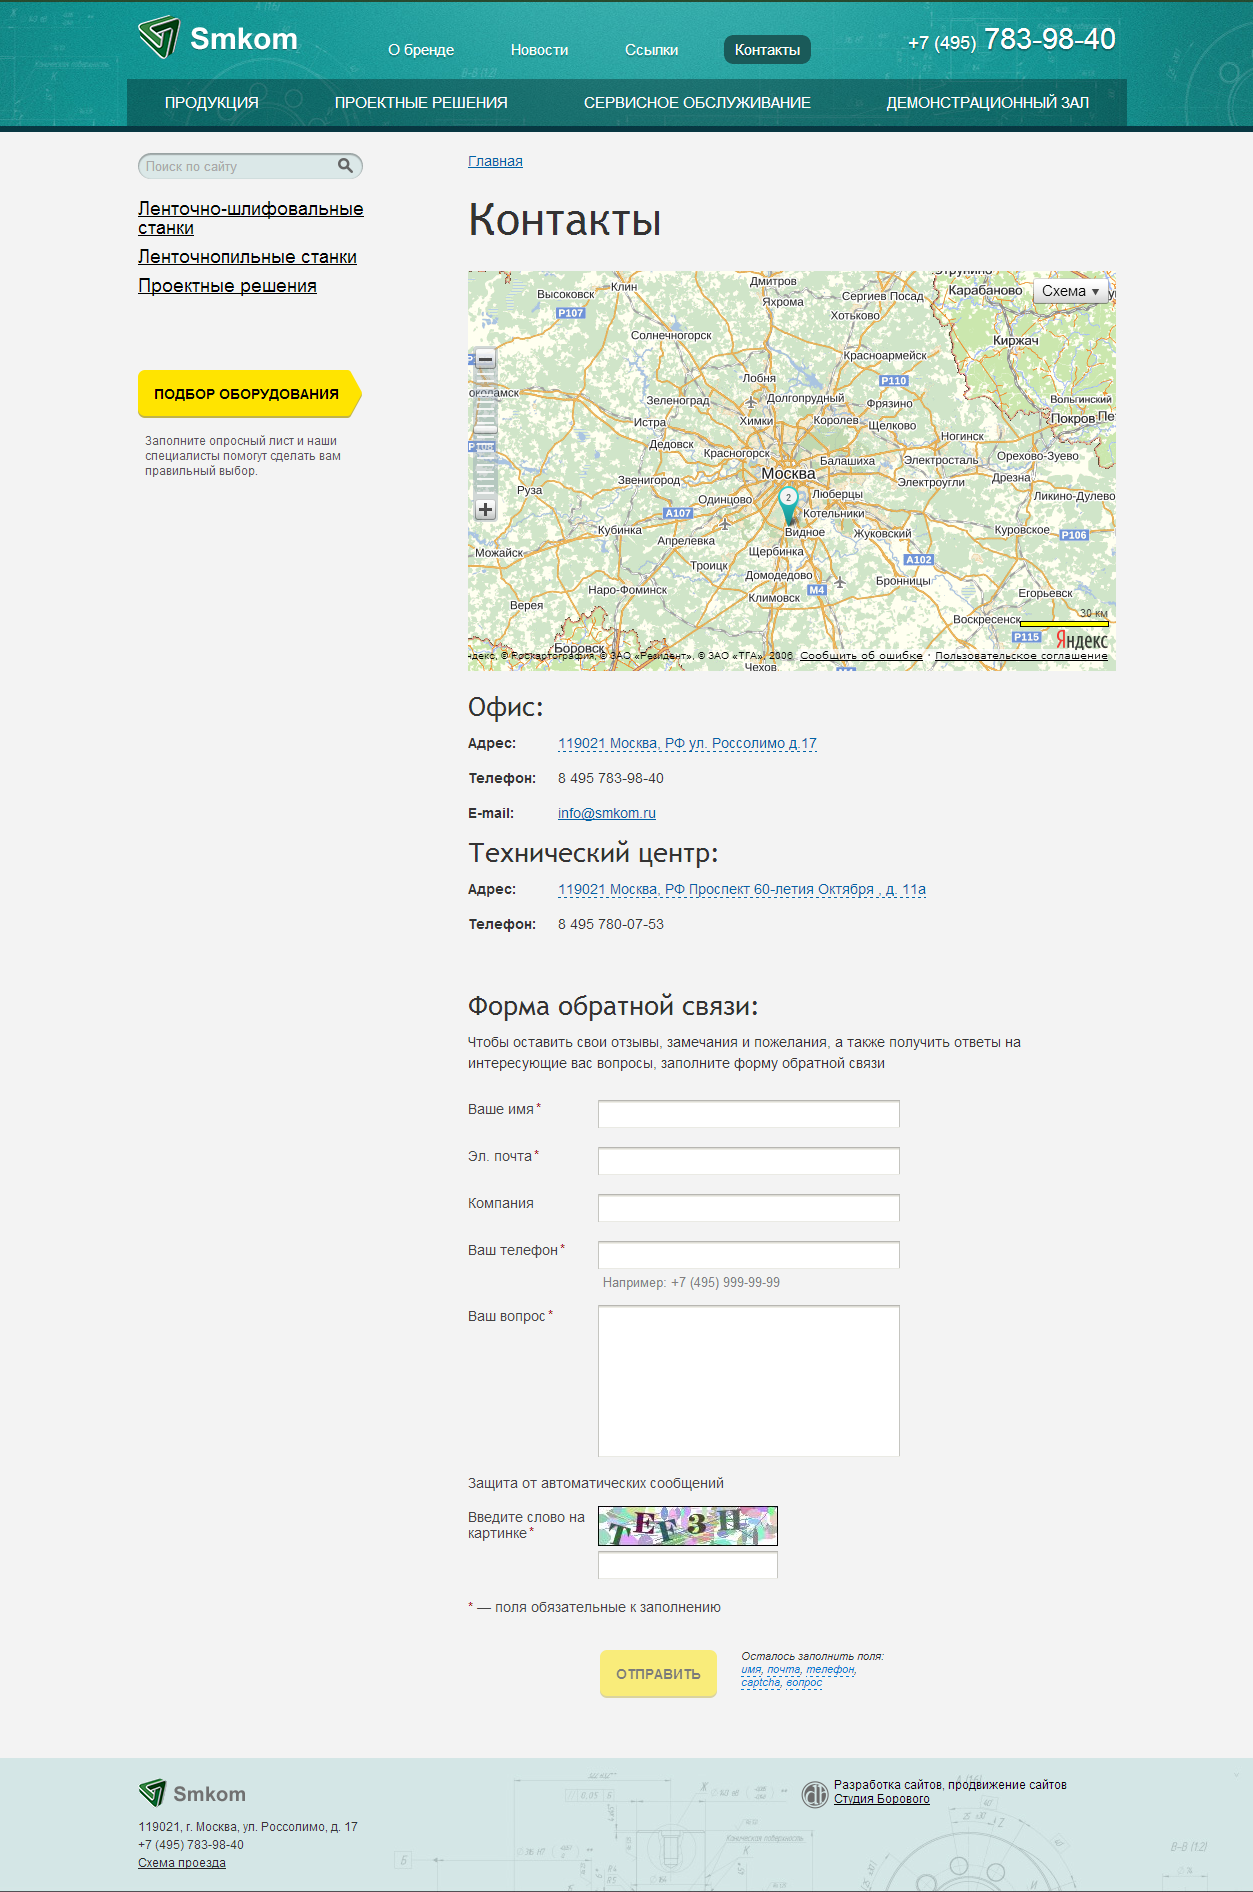Click the captcha remaining-field link
Image resolution: width=1253 pixels, height=1892 pixels.
click(760, 1682)
